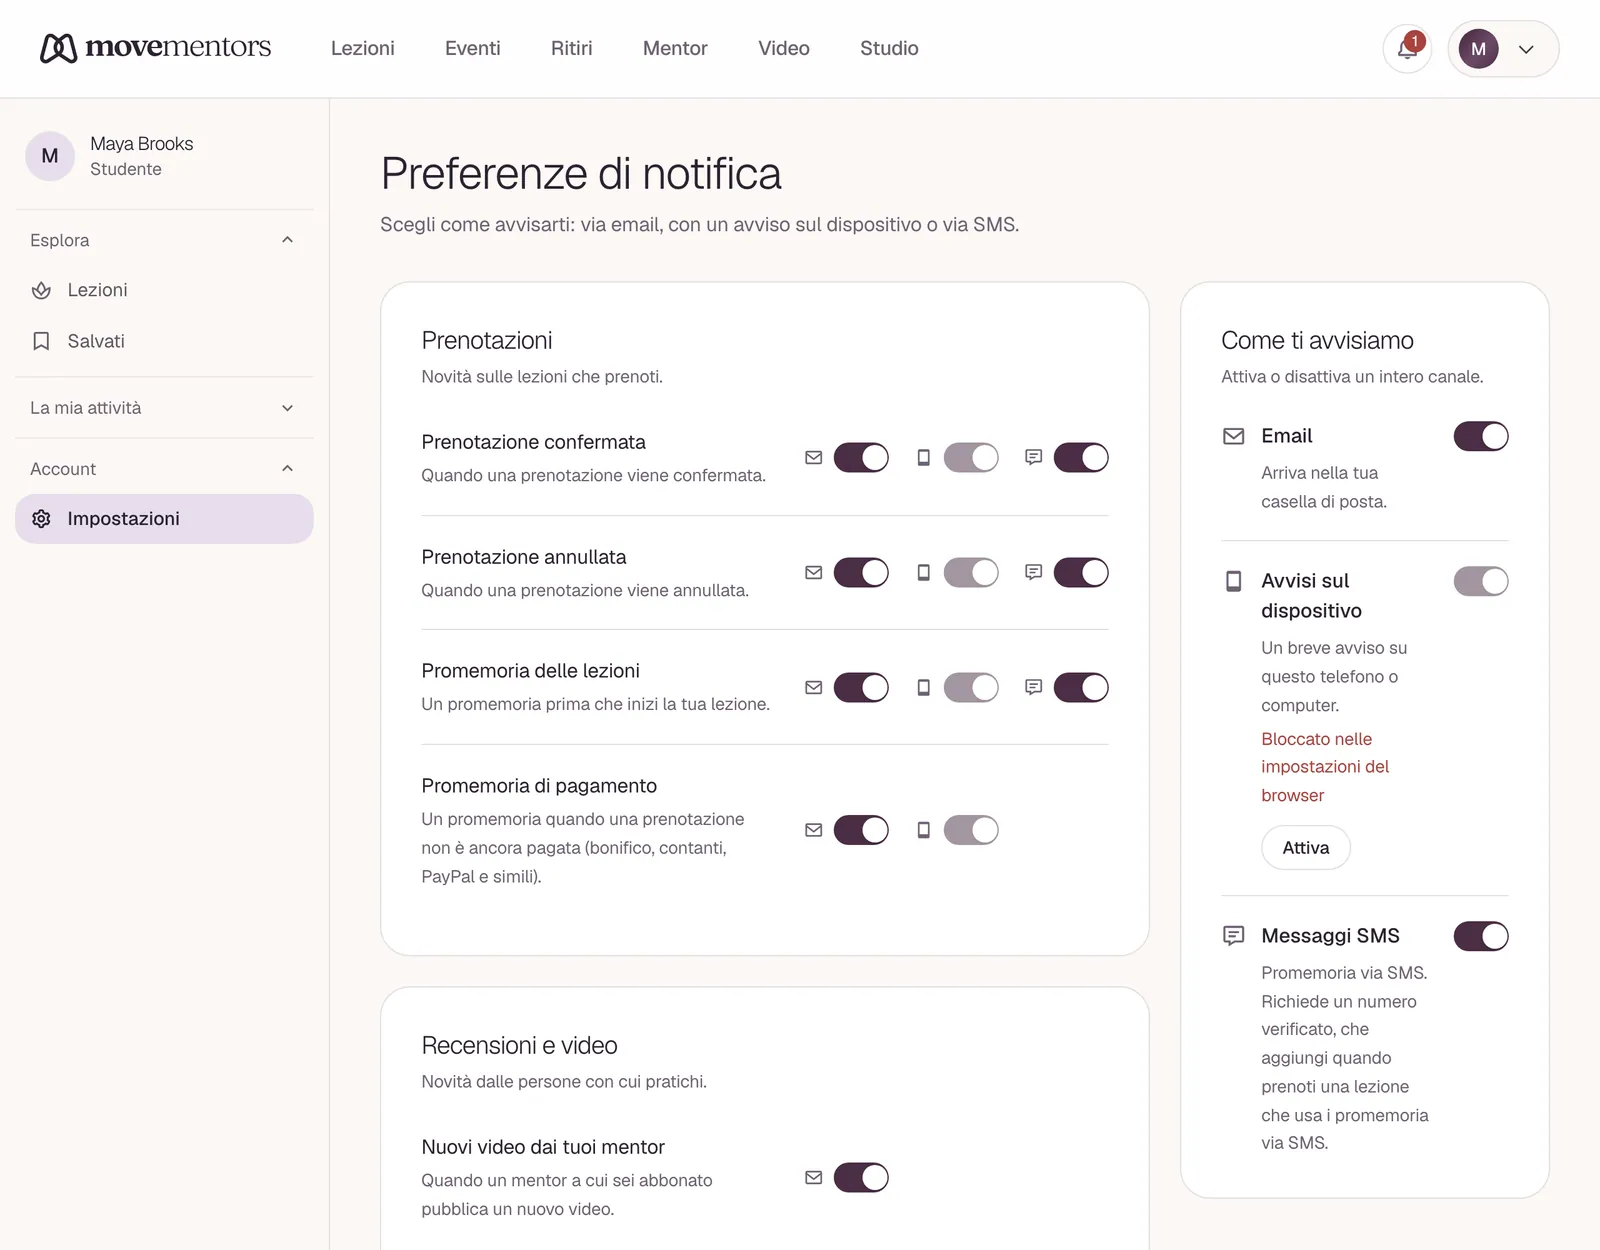Open the Ritiri nav item
1600x1250 pixels.
point(572,48)
